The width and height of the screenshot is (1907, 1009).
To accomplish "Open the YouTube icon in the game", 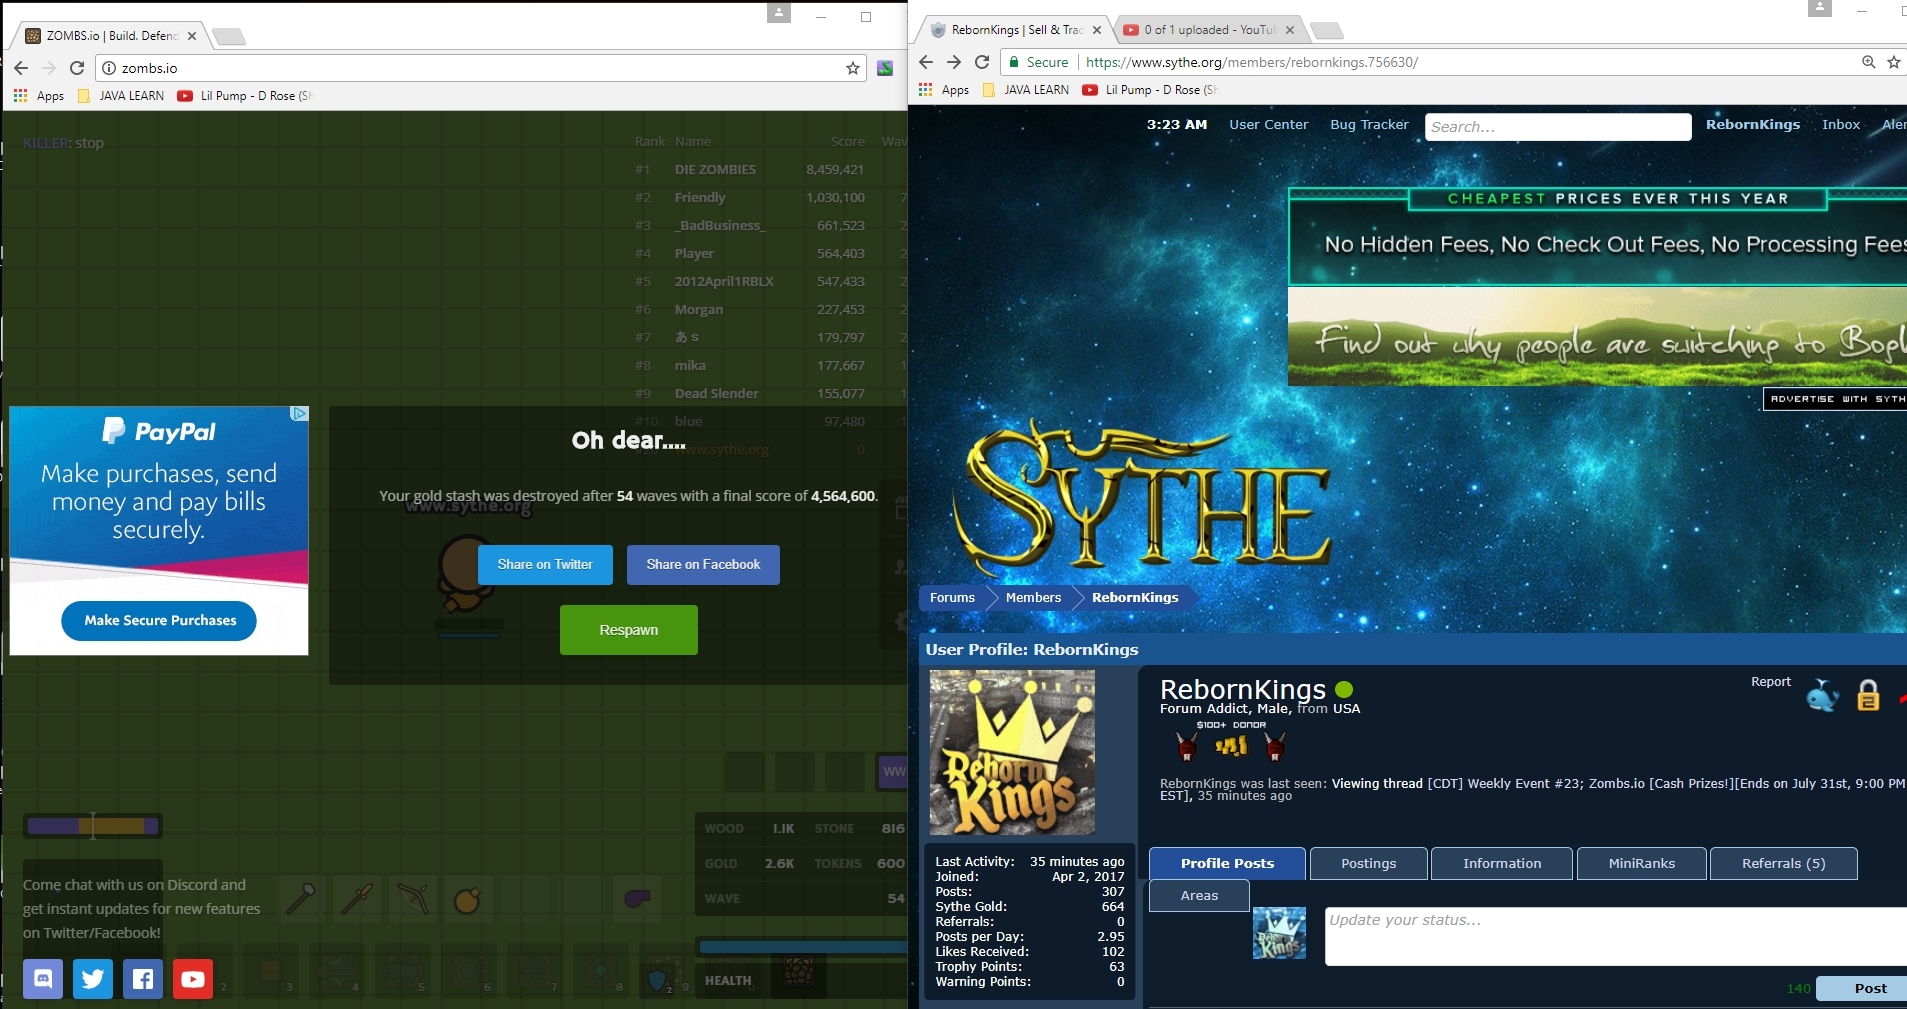I will pos(193,979).
